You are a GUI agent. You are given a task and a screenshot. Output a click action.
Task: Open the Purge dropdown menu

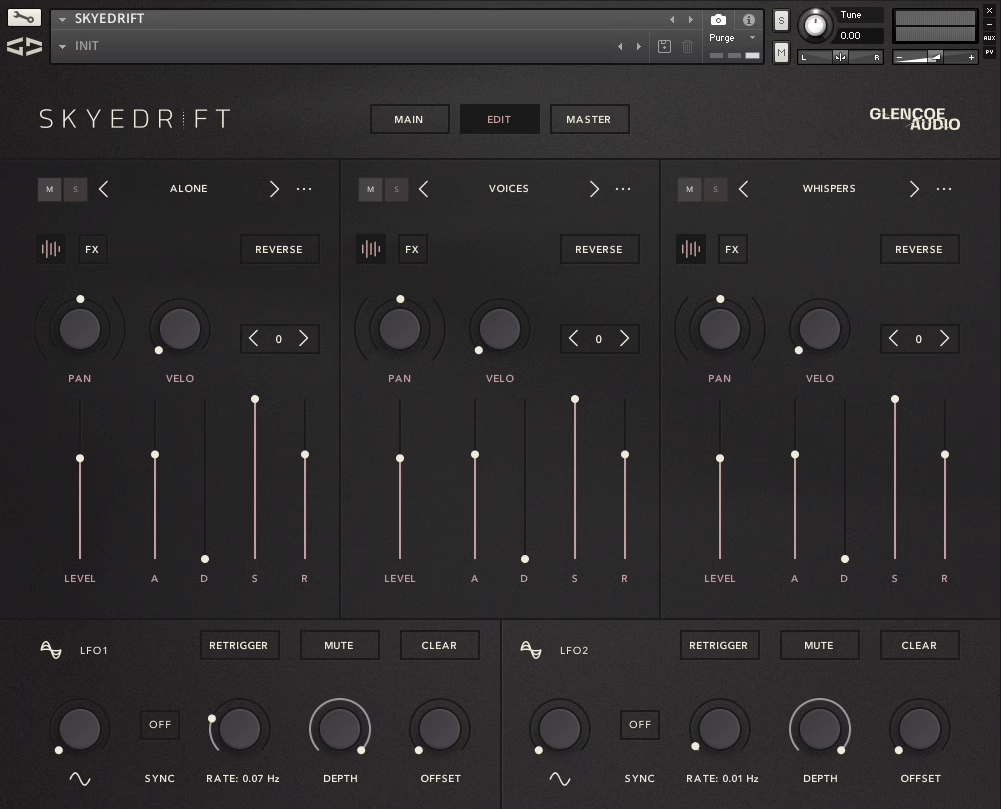[732, 38]
